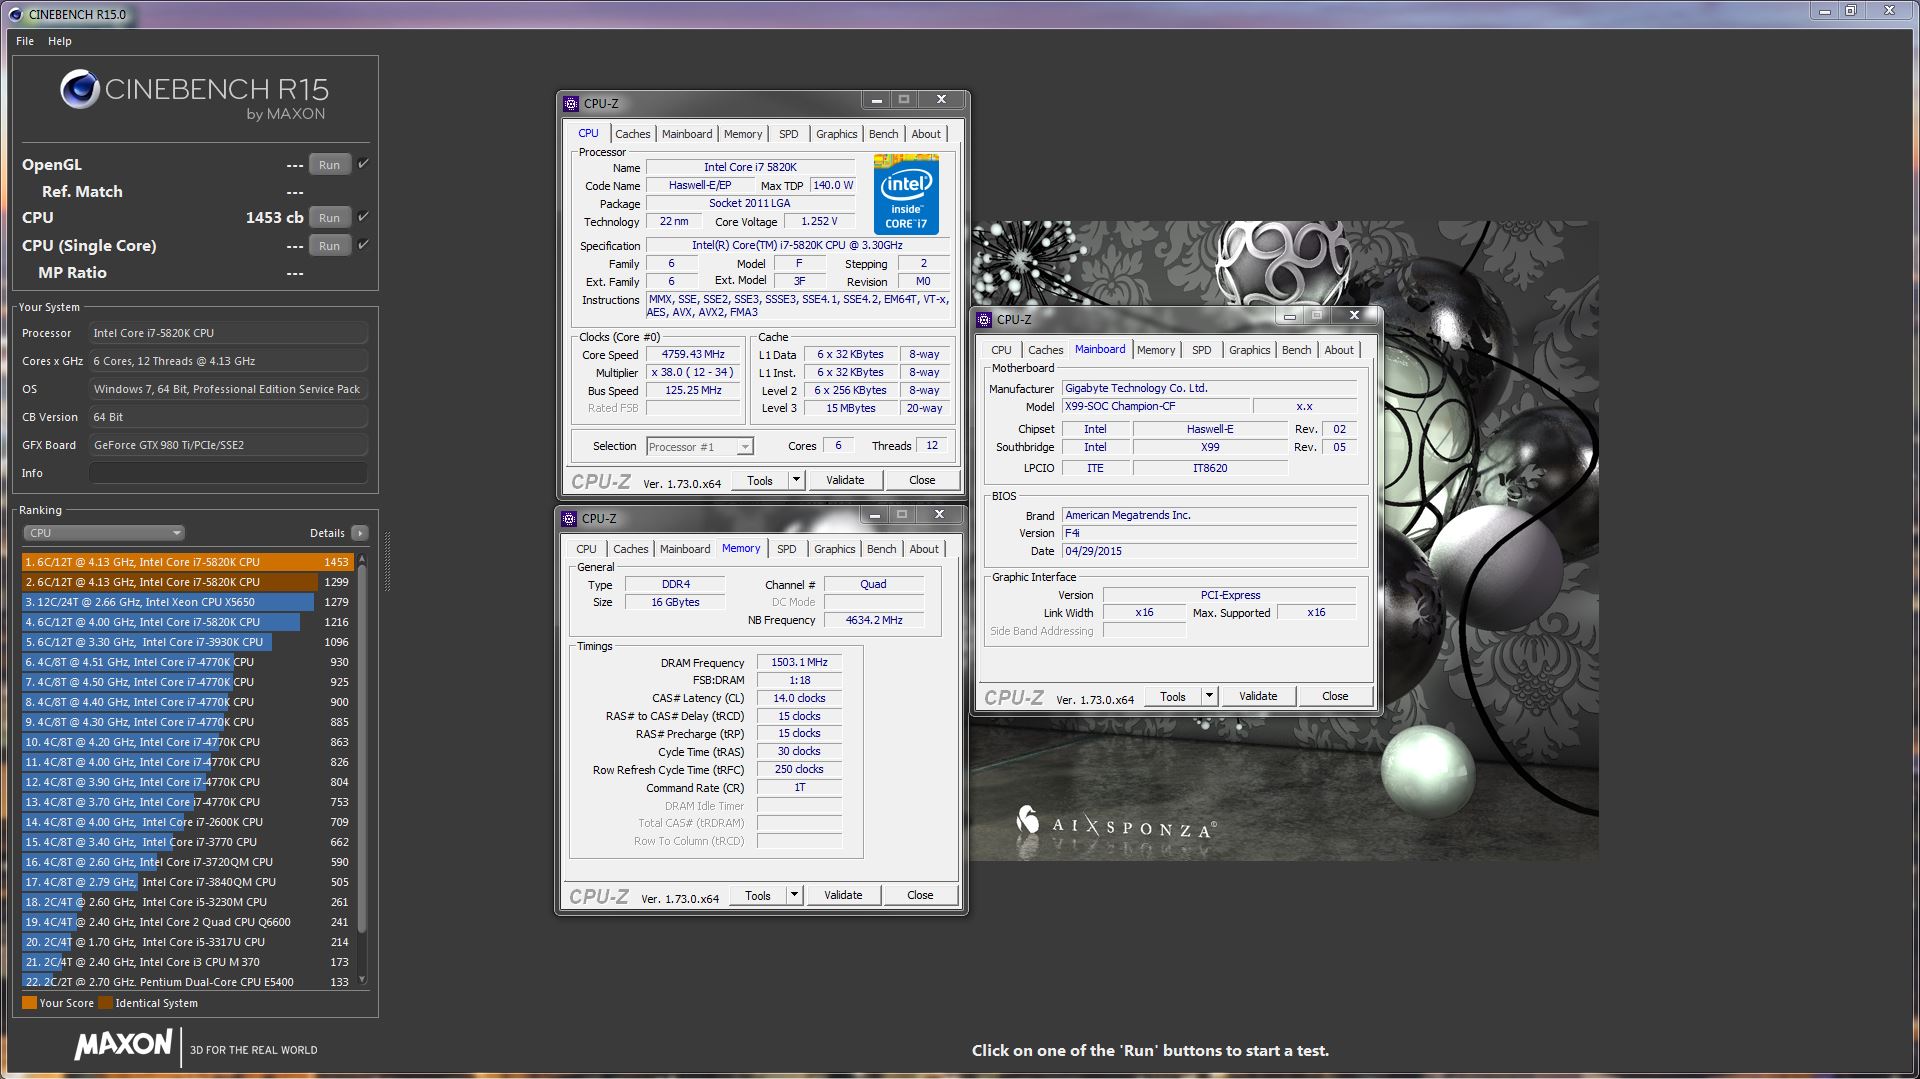Open Memory tab in Mainboard window
Image resolution: width=1920 pixels, height=1079 pixels.
point(1156,350)
